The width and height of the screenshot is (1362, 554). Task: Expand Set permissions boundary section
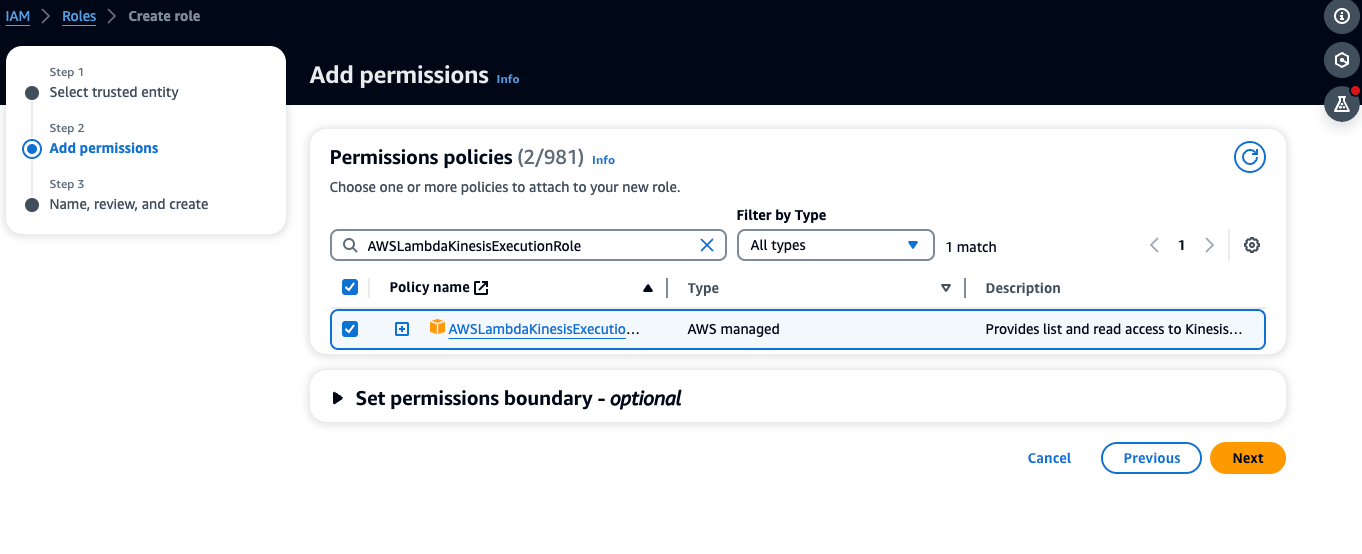coord(338,398)
